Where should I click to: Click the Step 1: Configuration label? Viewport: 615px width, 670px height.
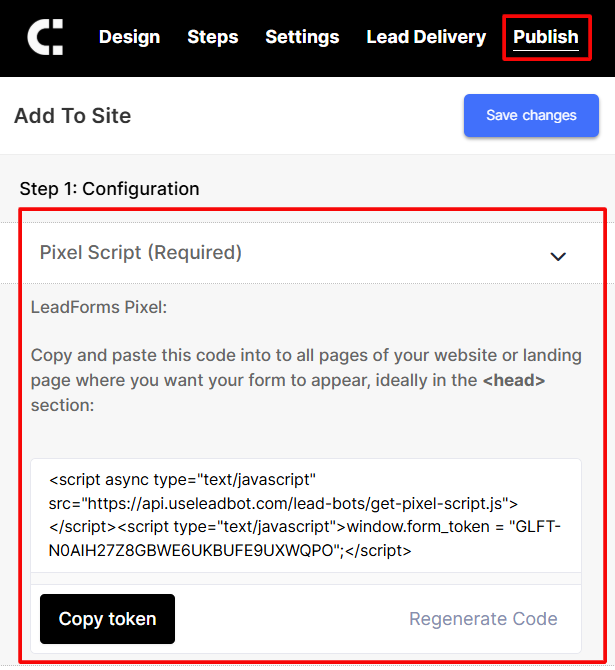pyautogui.click(x=109, y=189)
